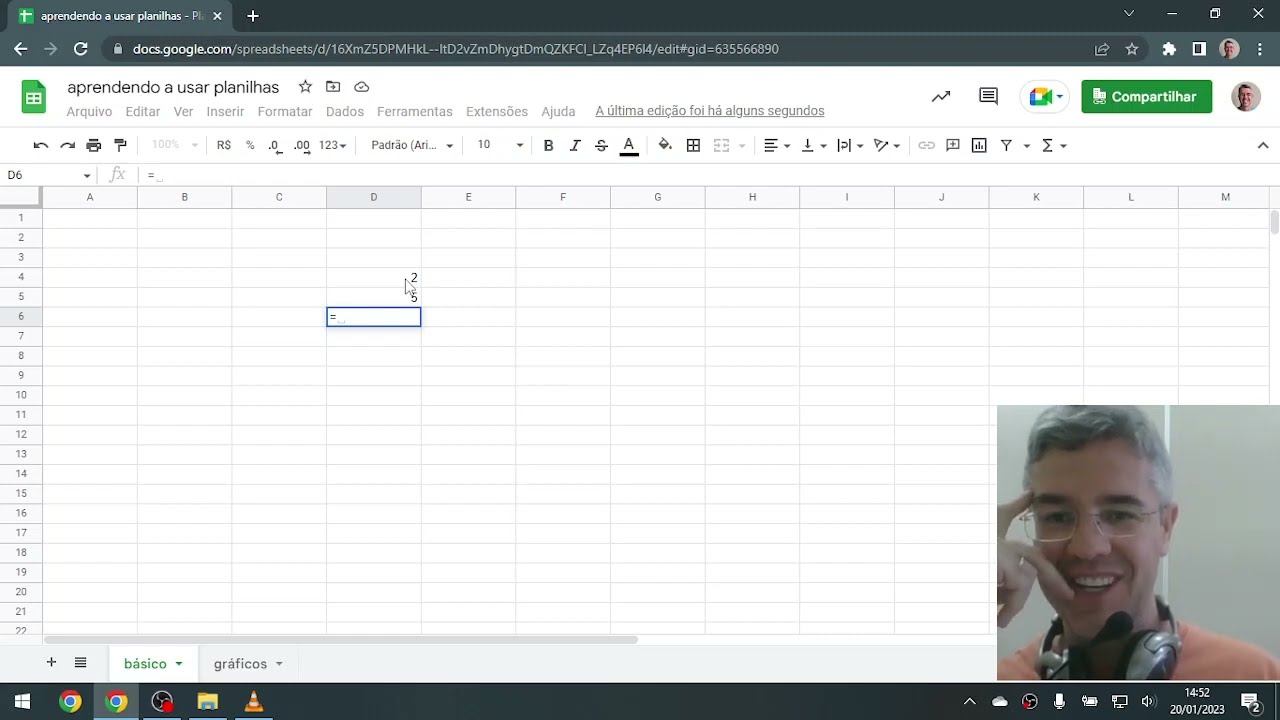Open vertical align dropdown

[x=814, y=145]
